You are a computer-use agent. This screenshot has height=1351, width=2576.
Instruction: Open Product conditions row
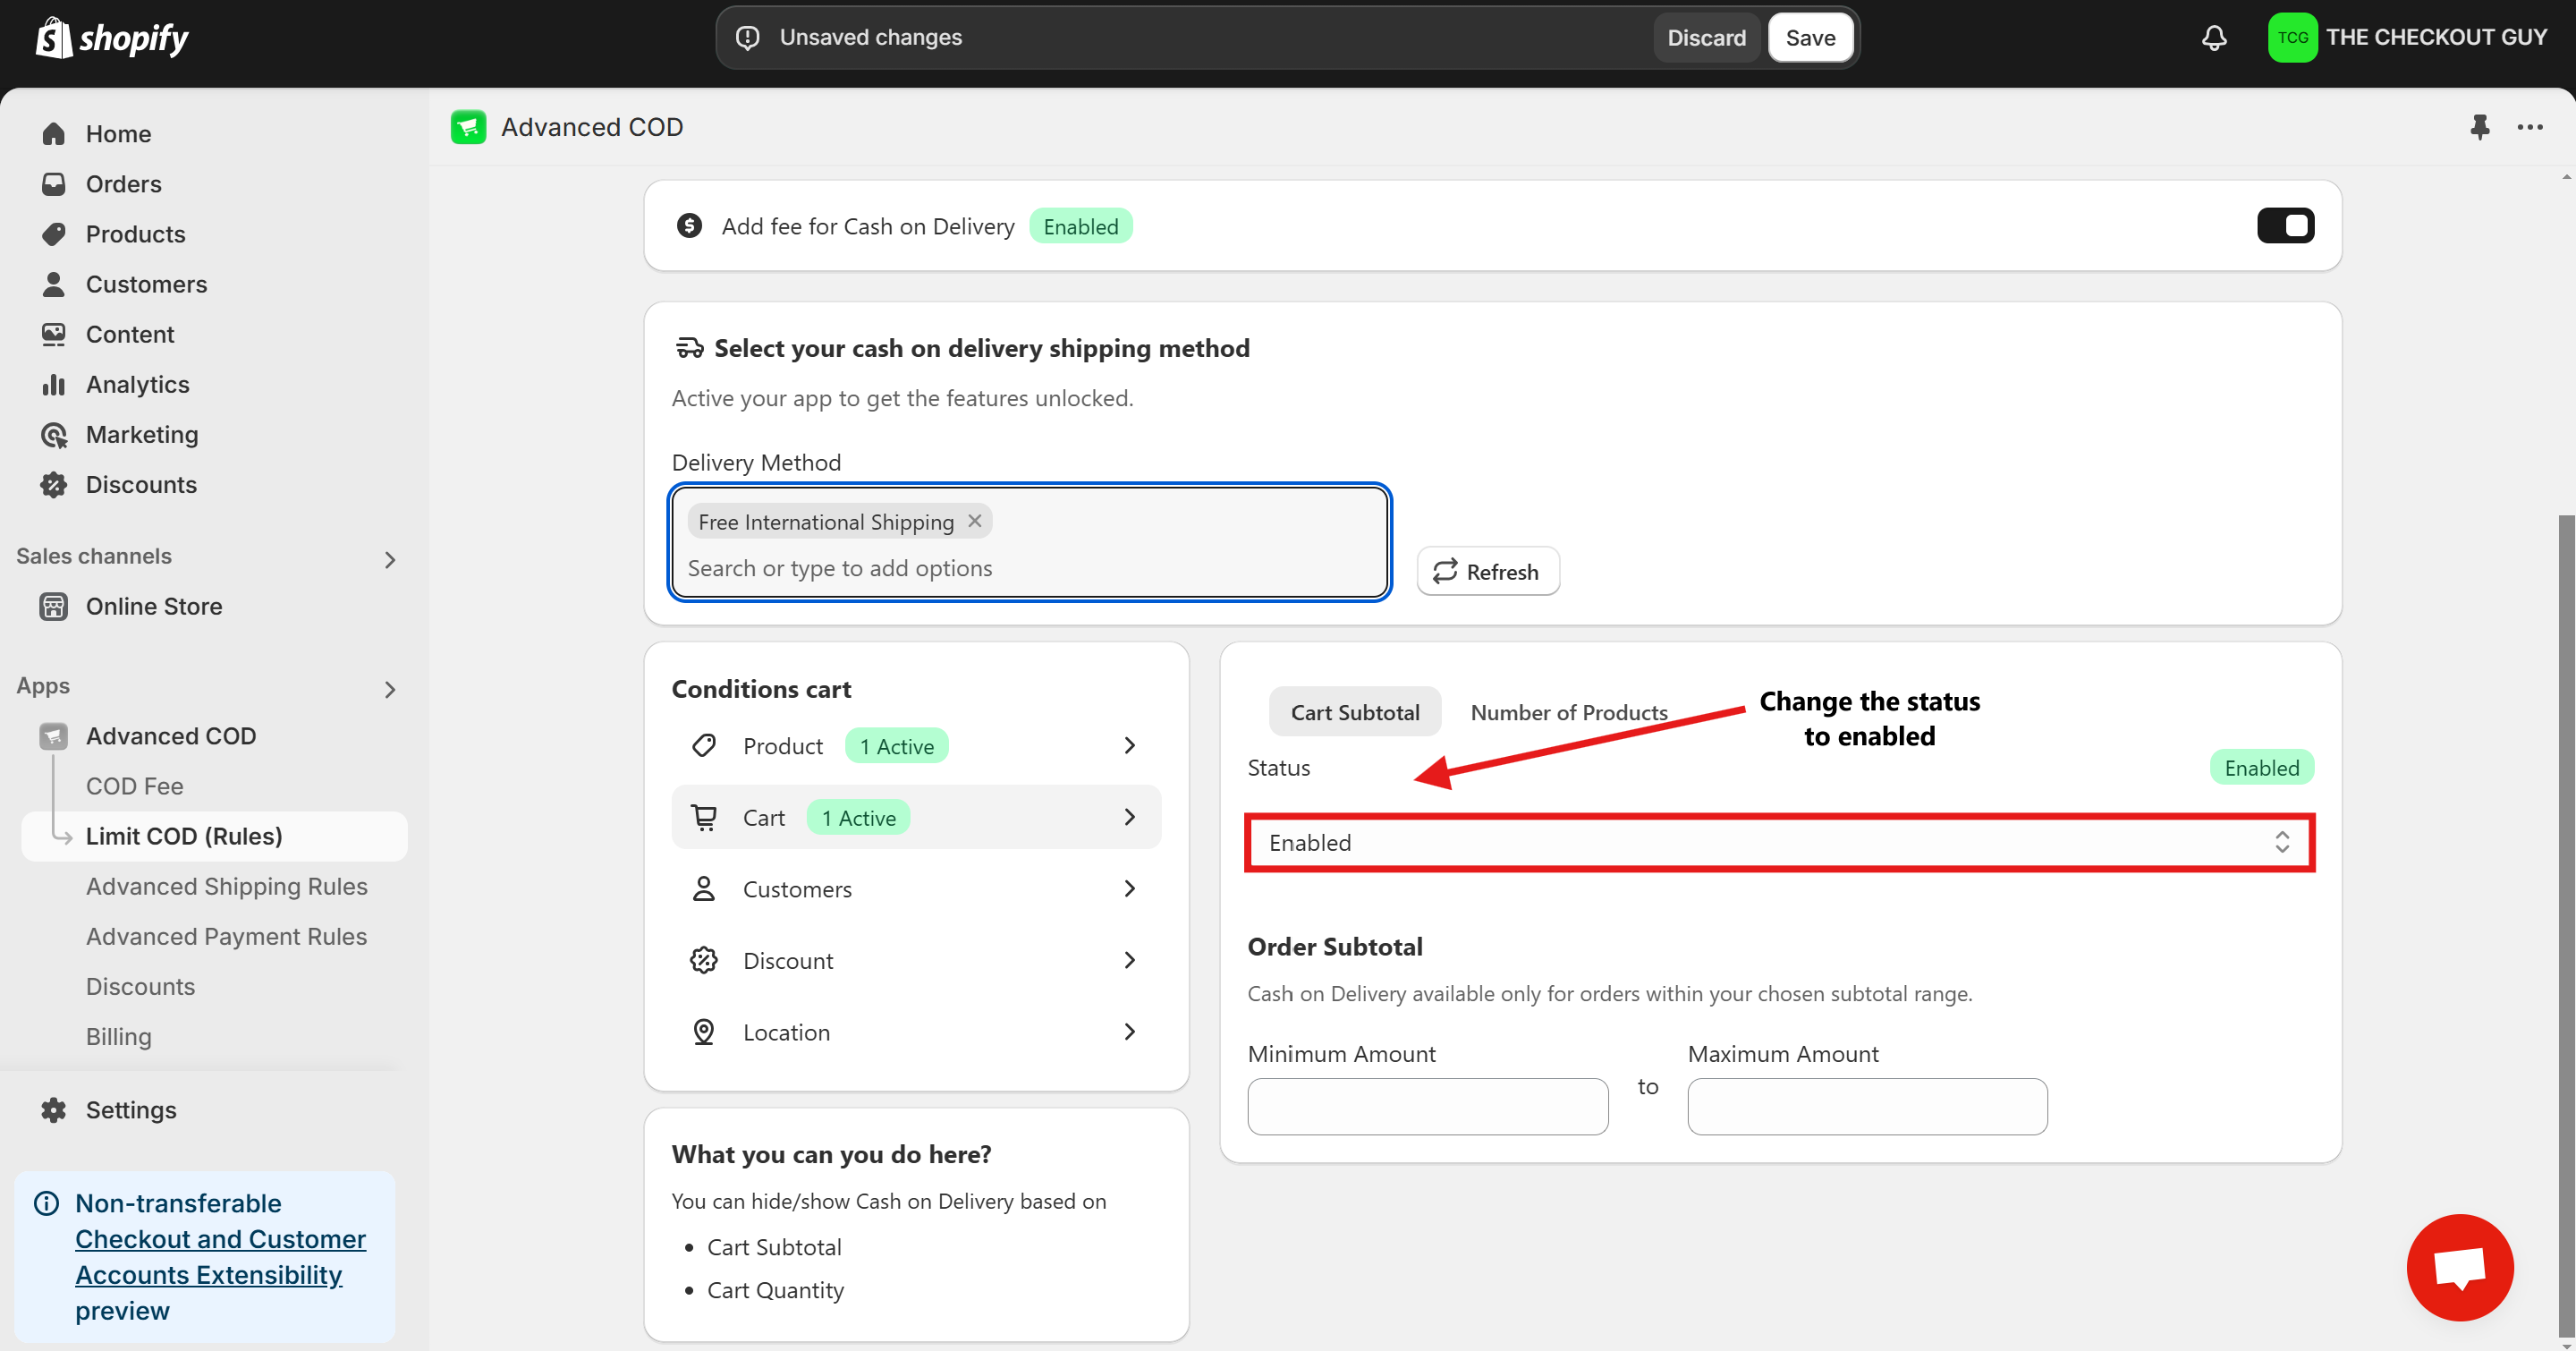tap(916, 746)
